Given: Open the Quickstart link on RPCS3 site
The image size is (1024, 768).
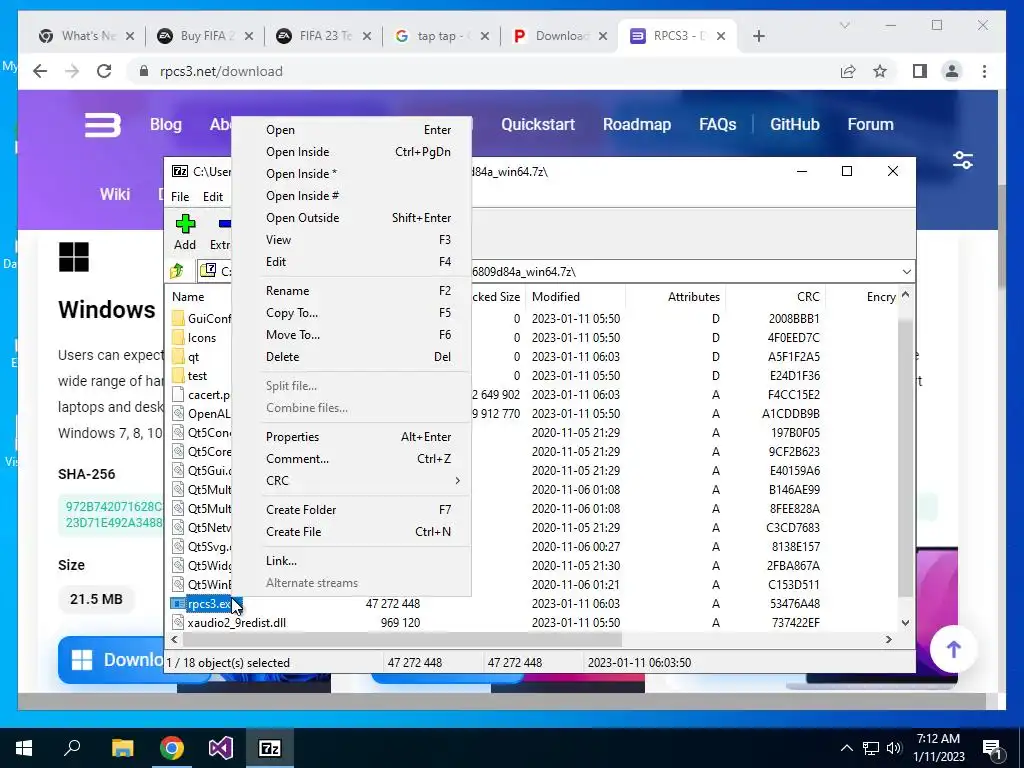Looking at the screenshot, I should click(x=537, y=125).
